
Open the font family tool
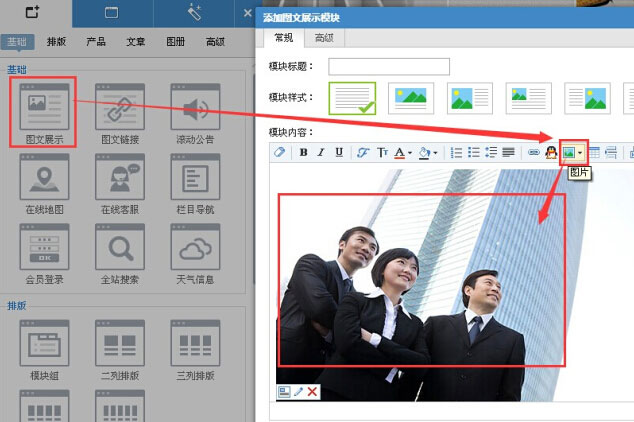click(363, 152)
